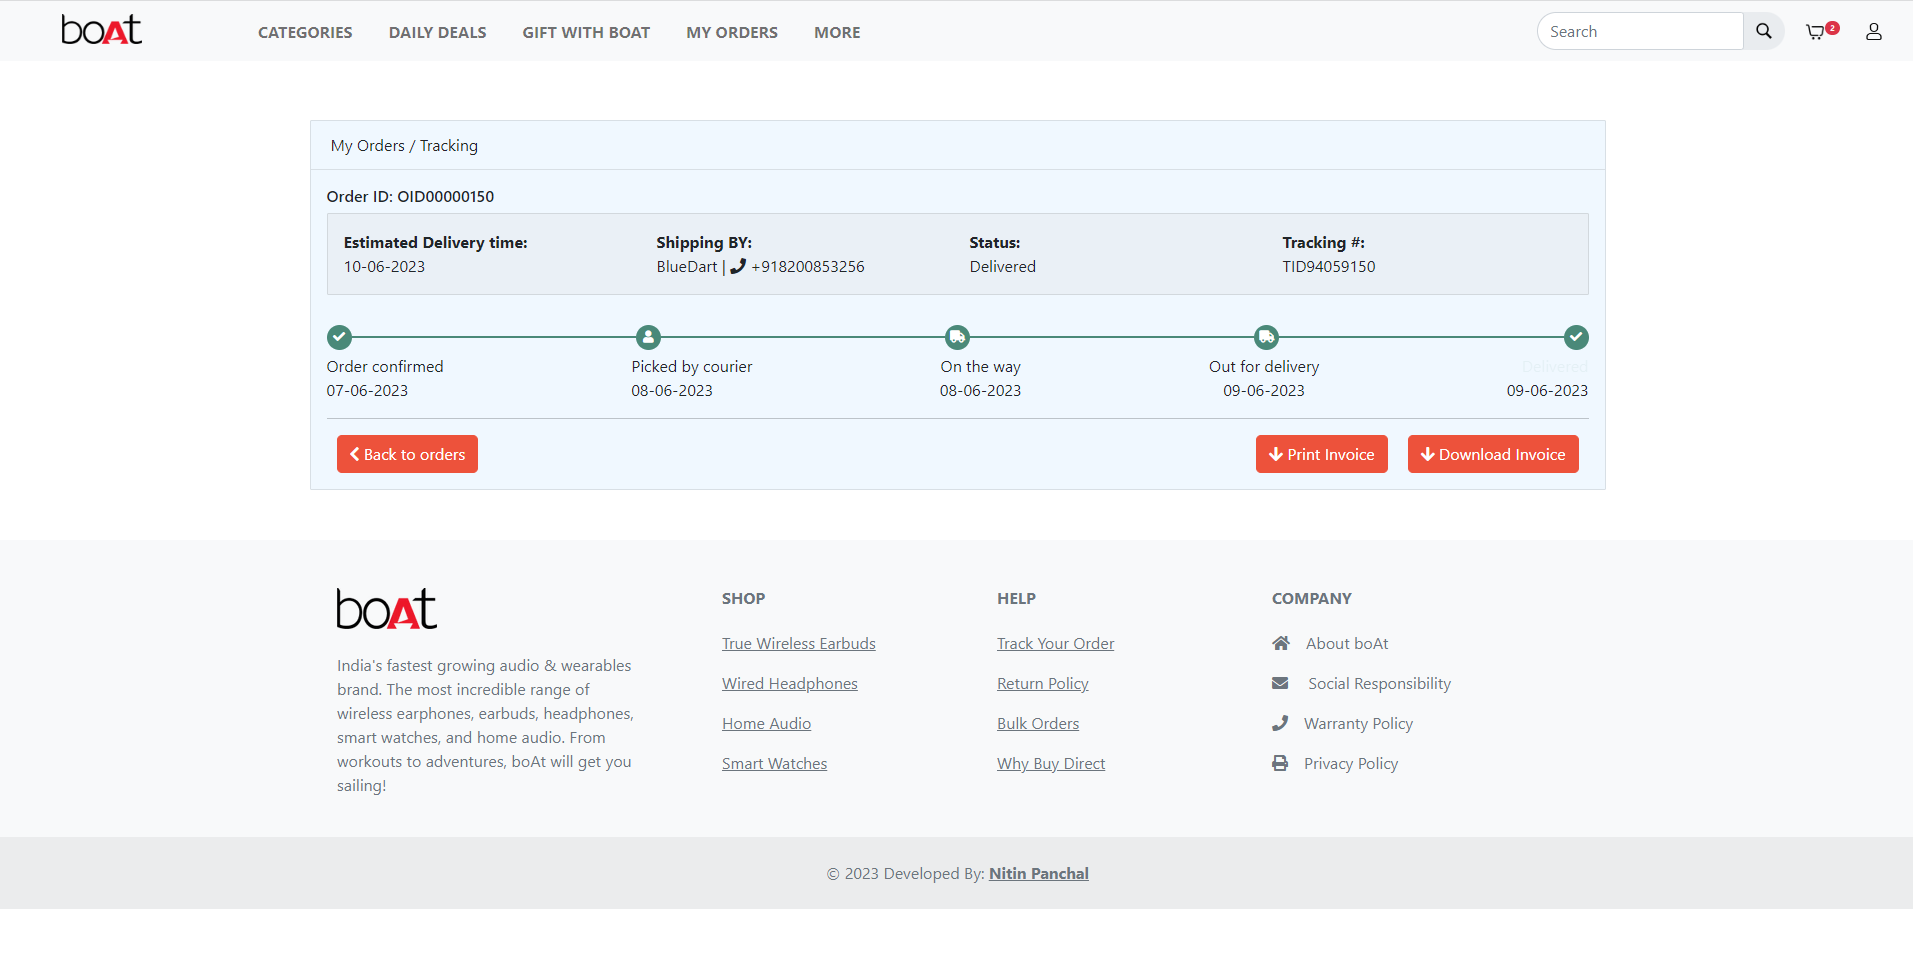Click the final Delivered checkmark icon
Image resolution: width=1913 pixels, height=968 pixels.
click(1576, 337)
